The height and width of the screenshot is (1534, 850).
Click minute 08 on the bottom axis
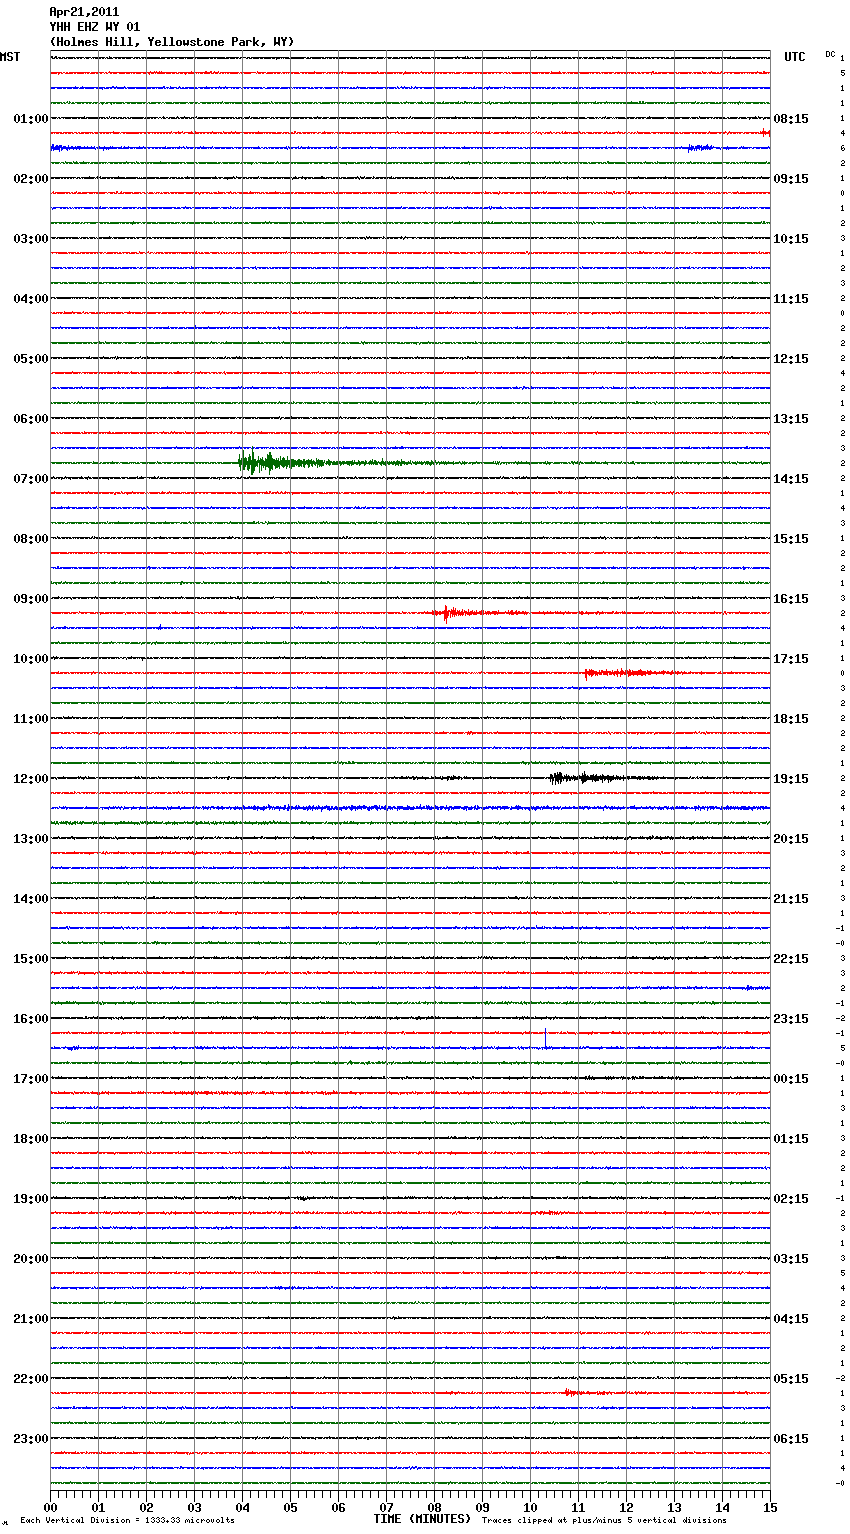click(x=435, y=1507)
